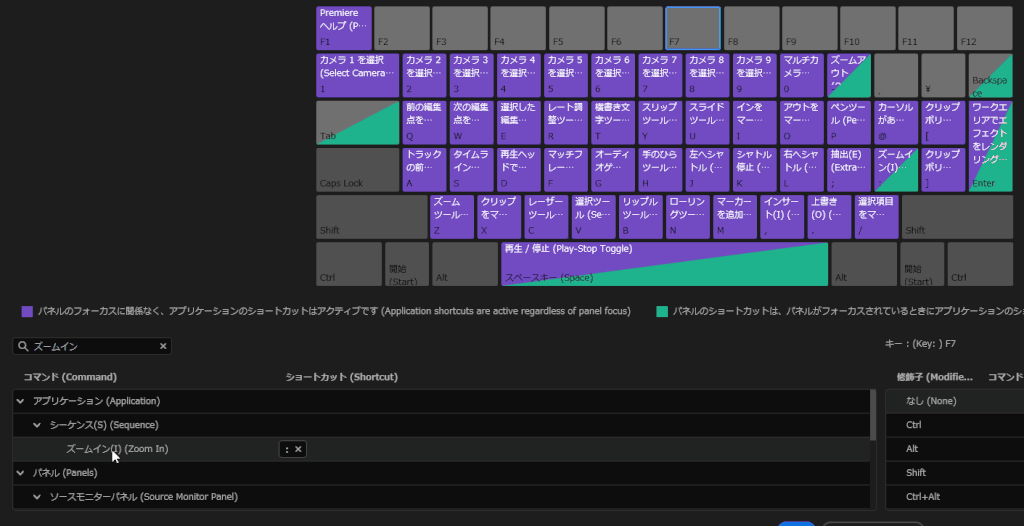Image resolution: width=1024 pixels, height=526 pixels.
Task: Click the Backspace key
Action: 991,76
